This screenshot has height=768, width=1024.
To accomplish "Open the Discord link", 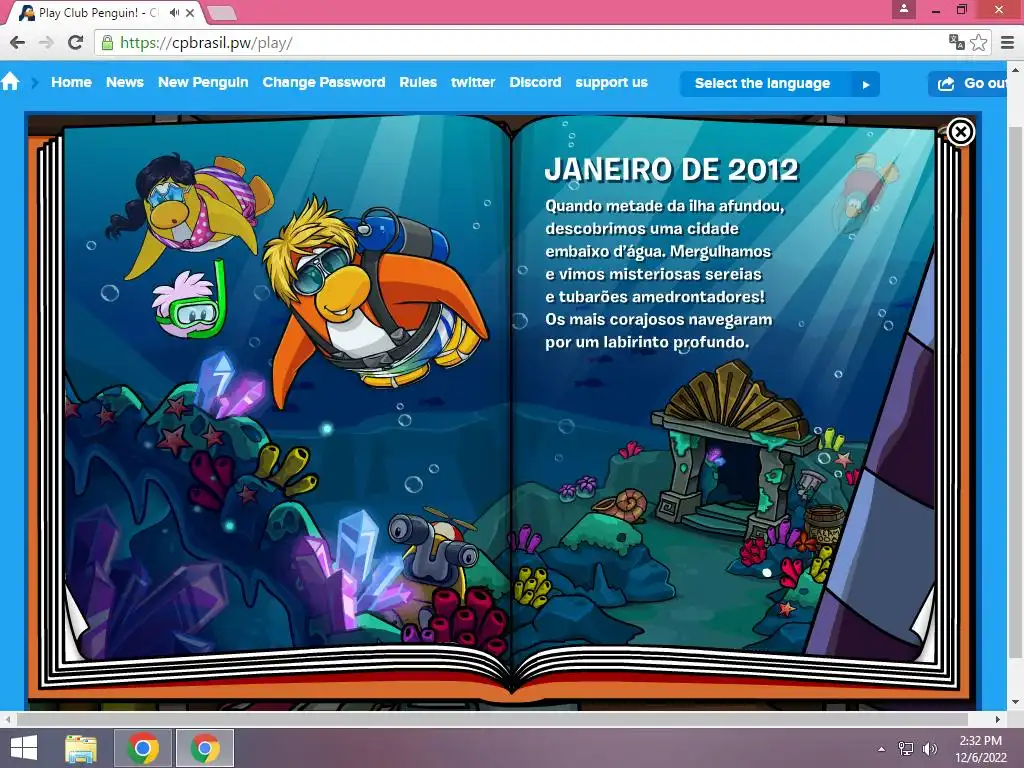I will pyautogui.click(x=535, y=82).
